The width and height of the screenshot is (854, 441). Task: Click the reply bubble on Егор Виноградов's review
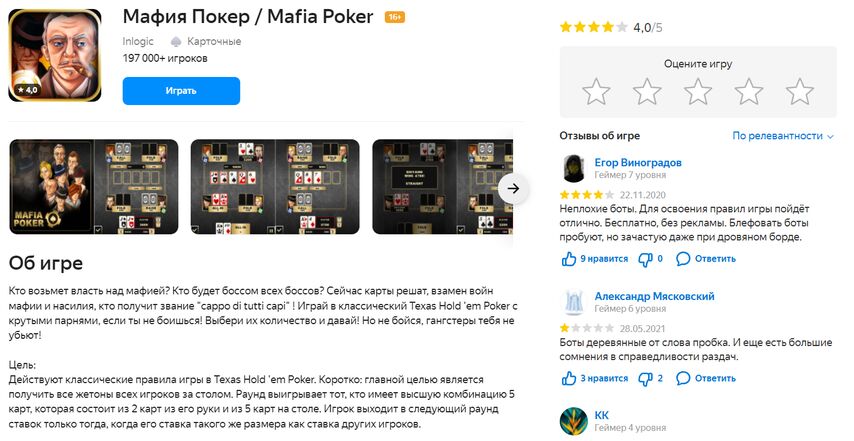pyautogui.click(x=683, y=259)
